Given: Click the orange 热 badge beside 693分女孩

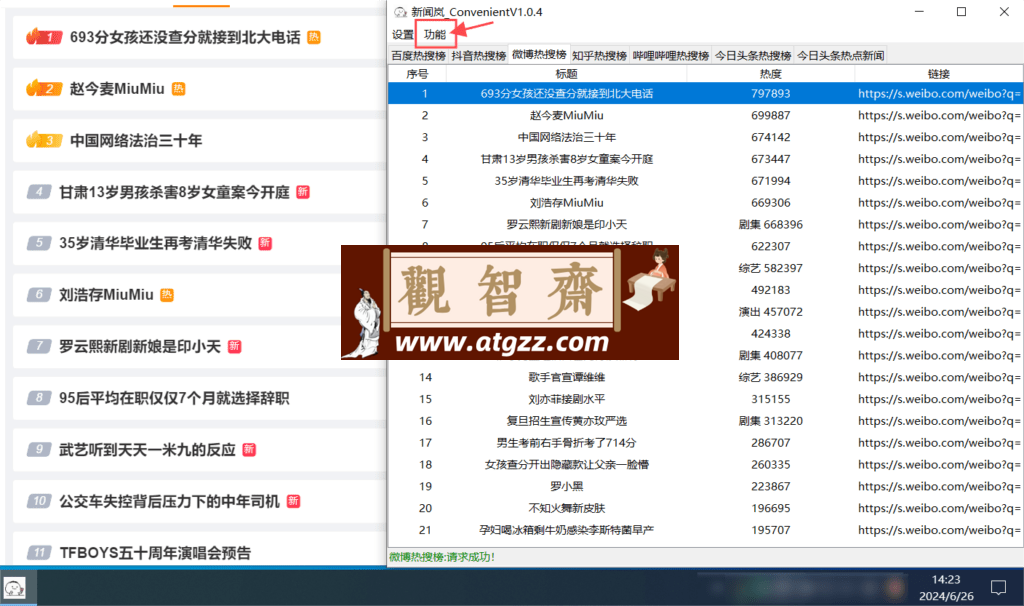Looking at the screenshot, I should 314,37.
